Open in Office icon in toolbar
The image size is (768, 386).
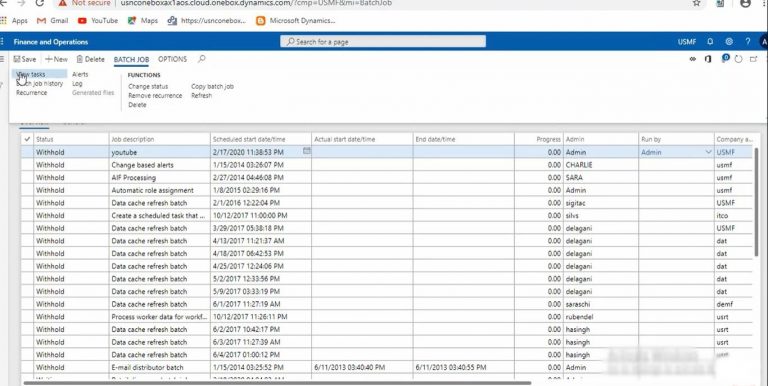[708, 59]
